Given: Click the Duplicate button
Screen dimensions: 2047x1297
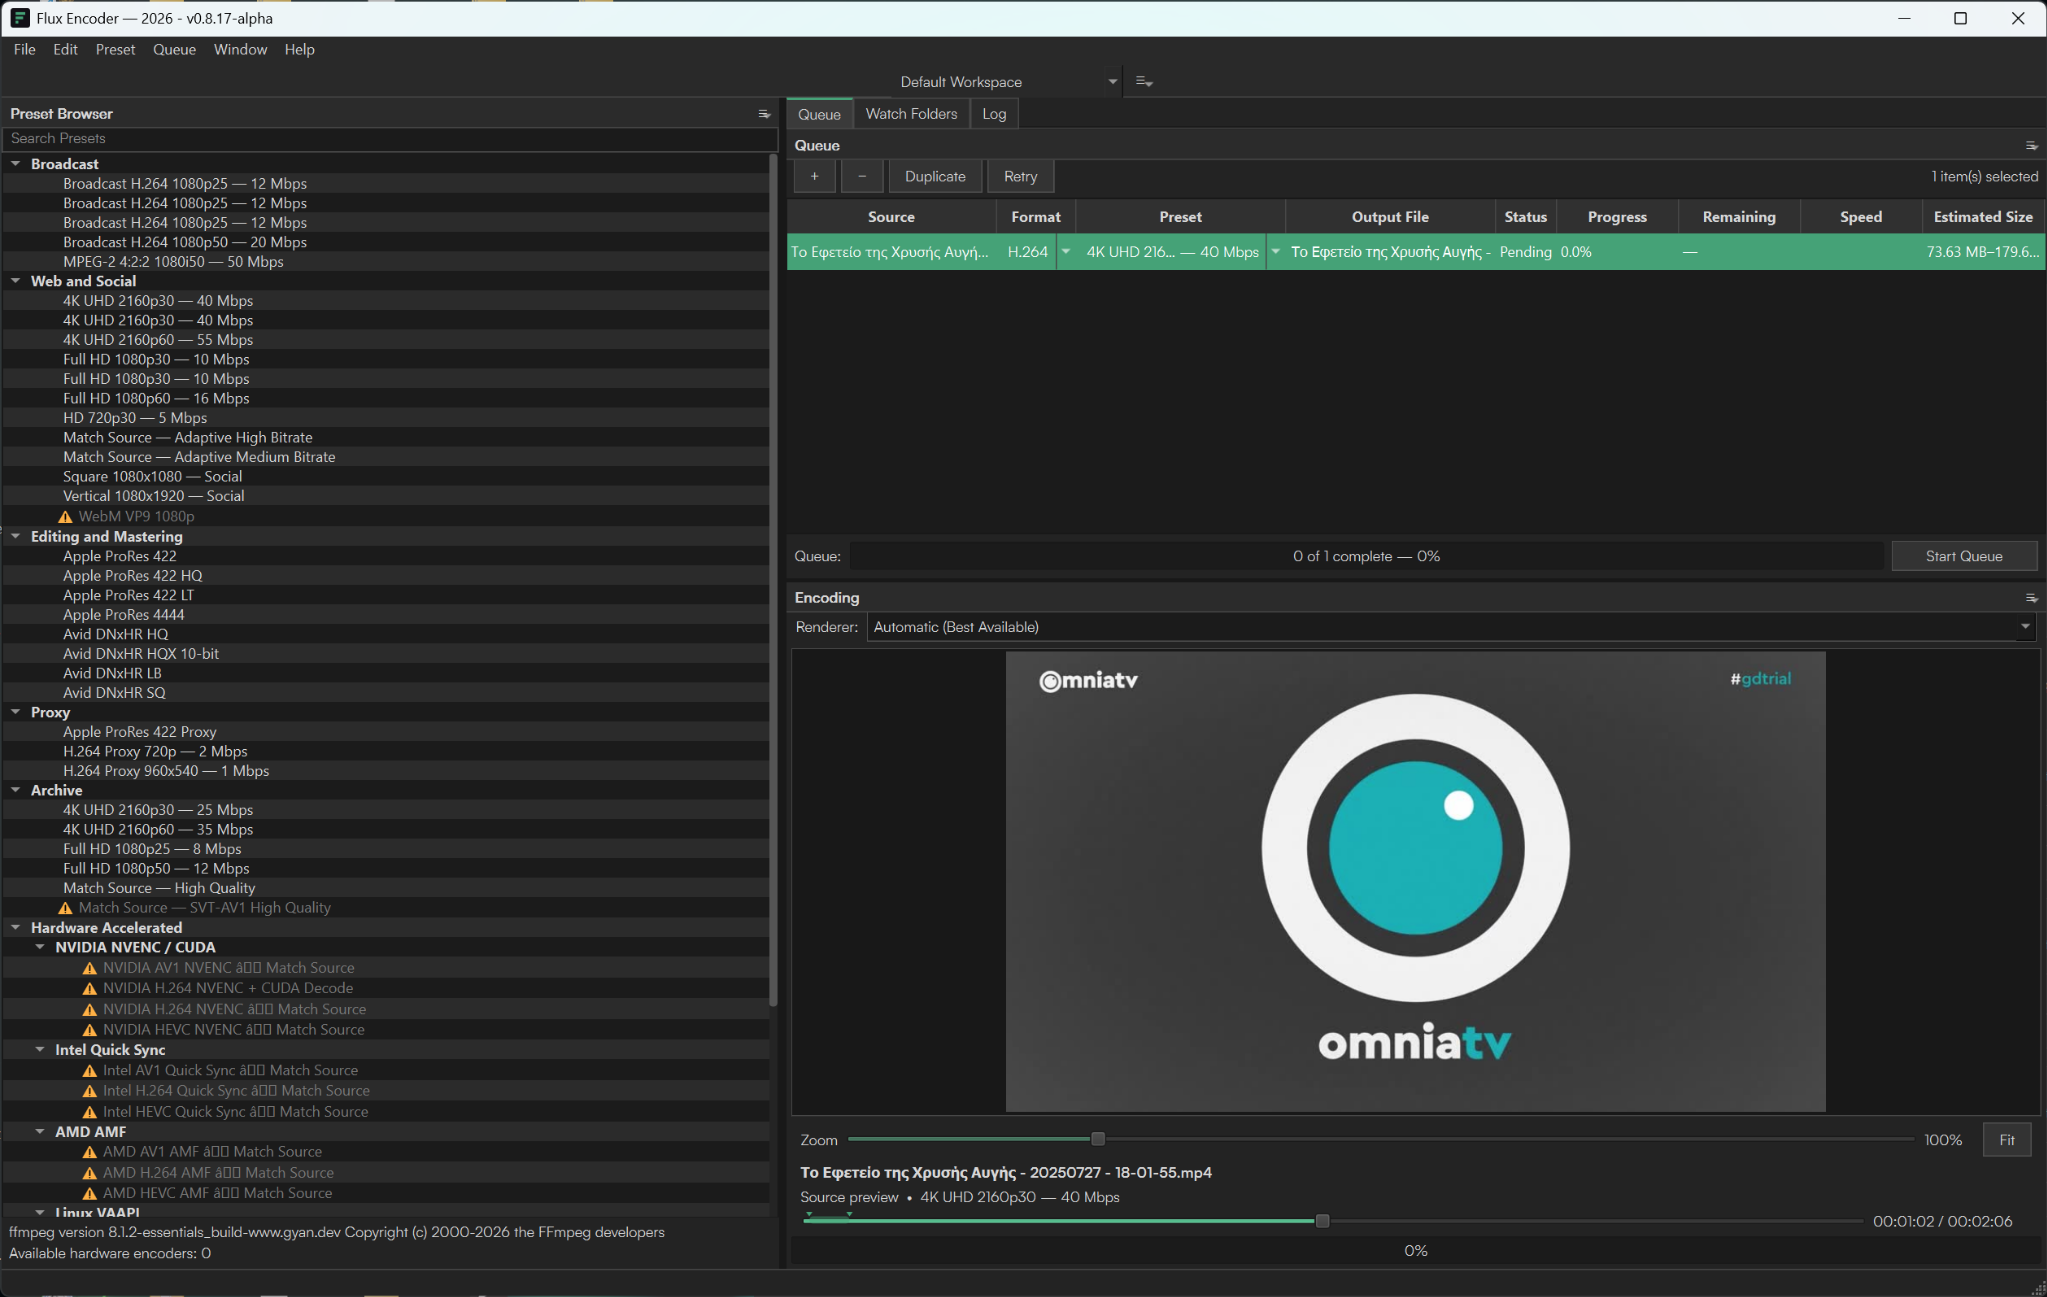Looking at the screenshot, I should click(x=935, y=177).
